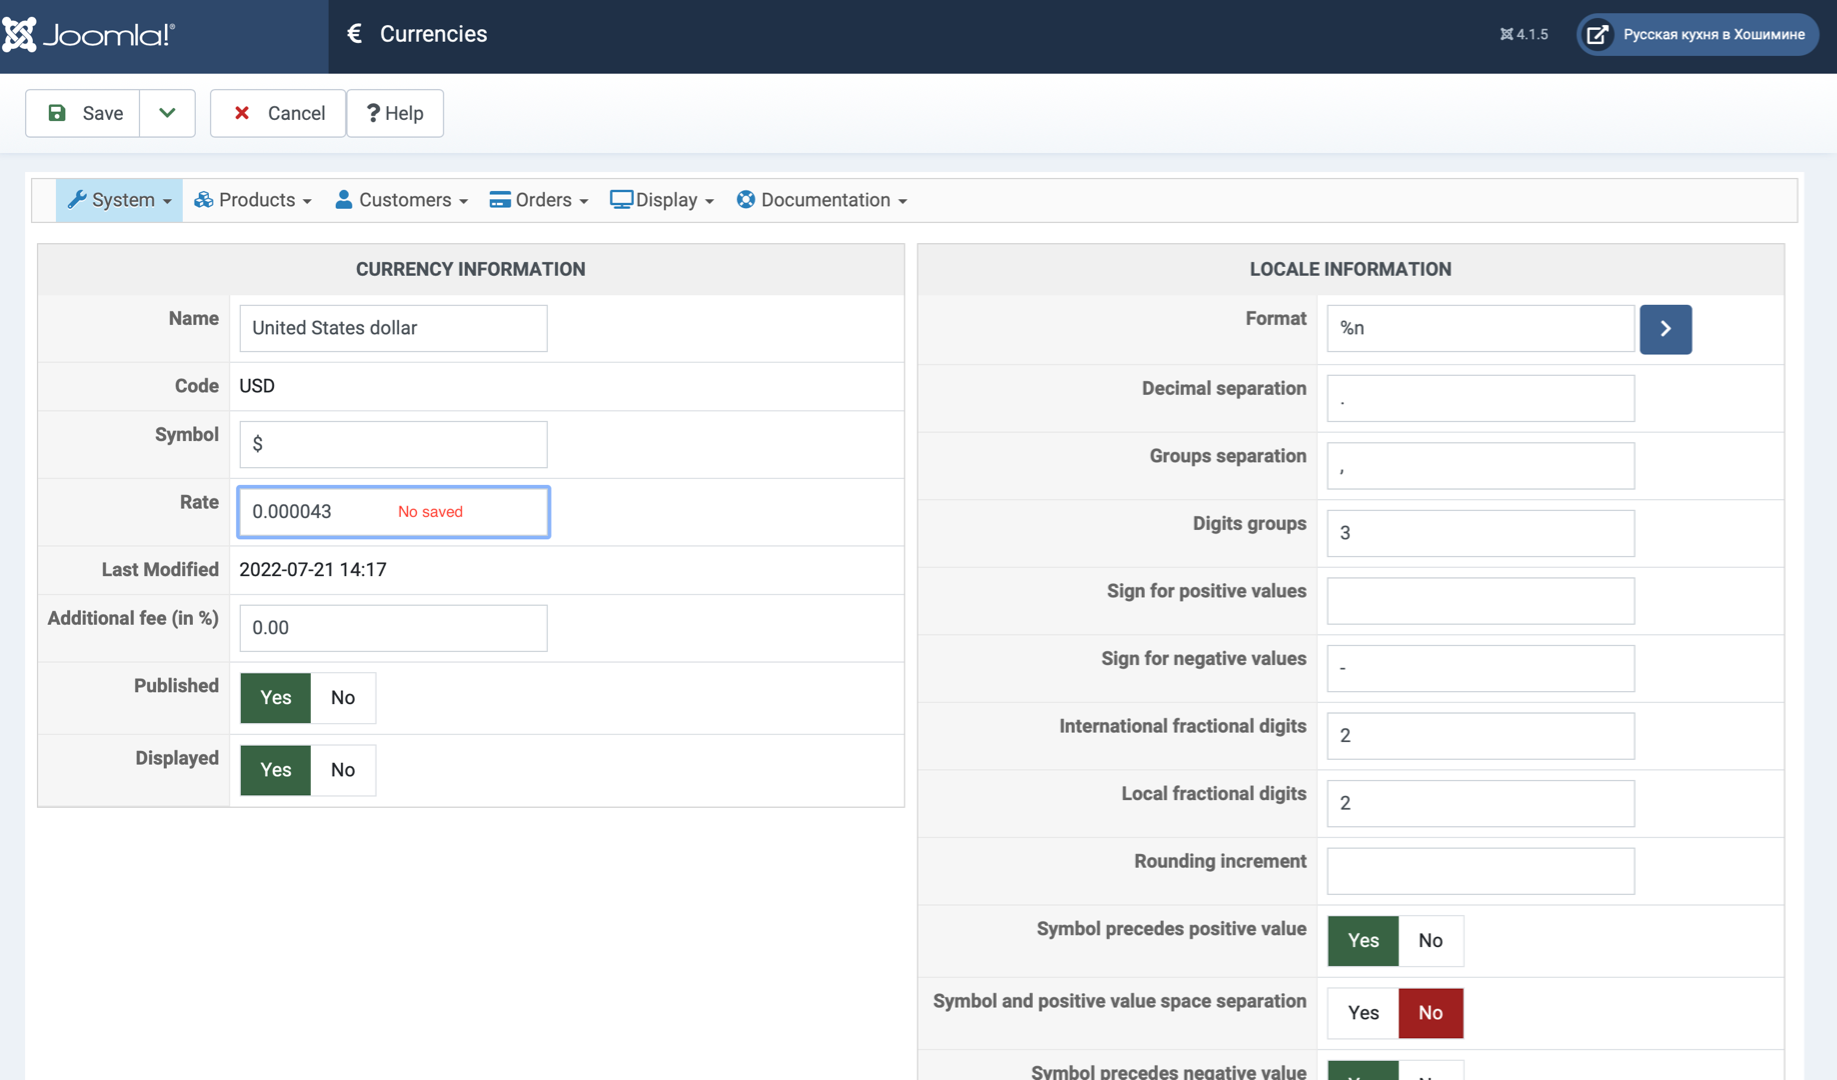Enable symbol and positive value space separation
The height and width of the screenshot is (1080, 1837).
coord(1362,1013)
